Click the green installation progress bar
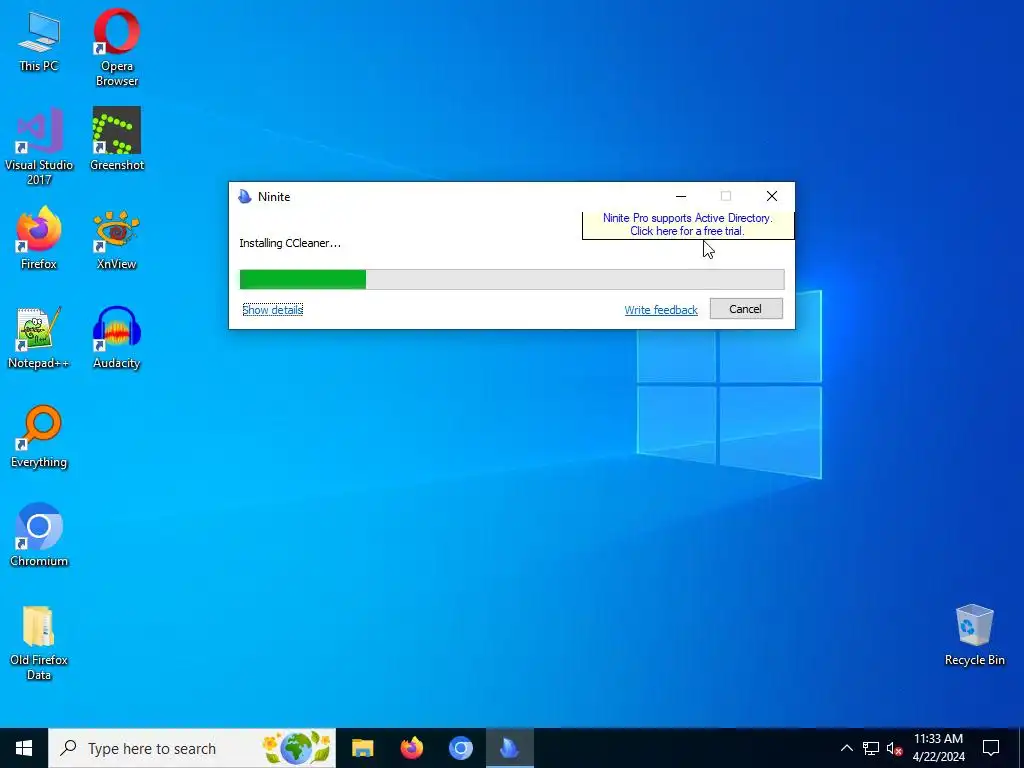The image size is (1024, 768). 512,279
